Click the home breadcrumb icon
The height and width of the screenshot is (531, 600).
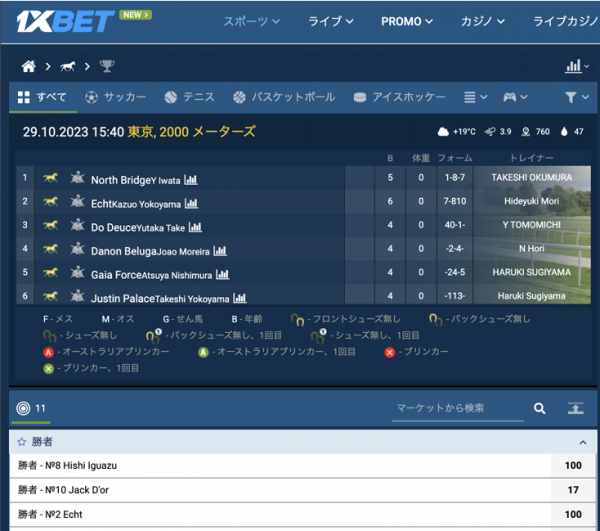point(28,66)
